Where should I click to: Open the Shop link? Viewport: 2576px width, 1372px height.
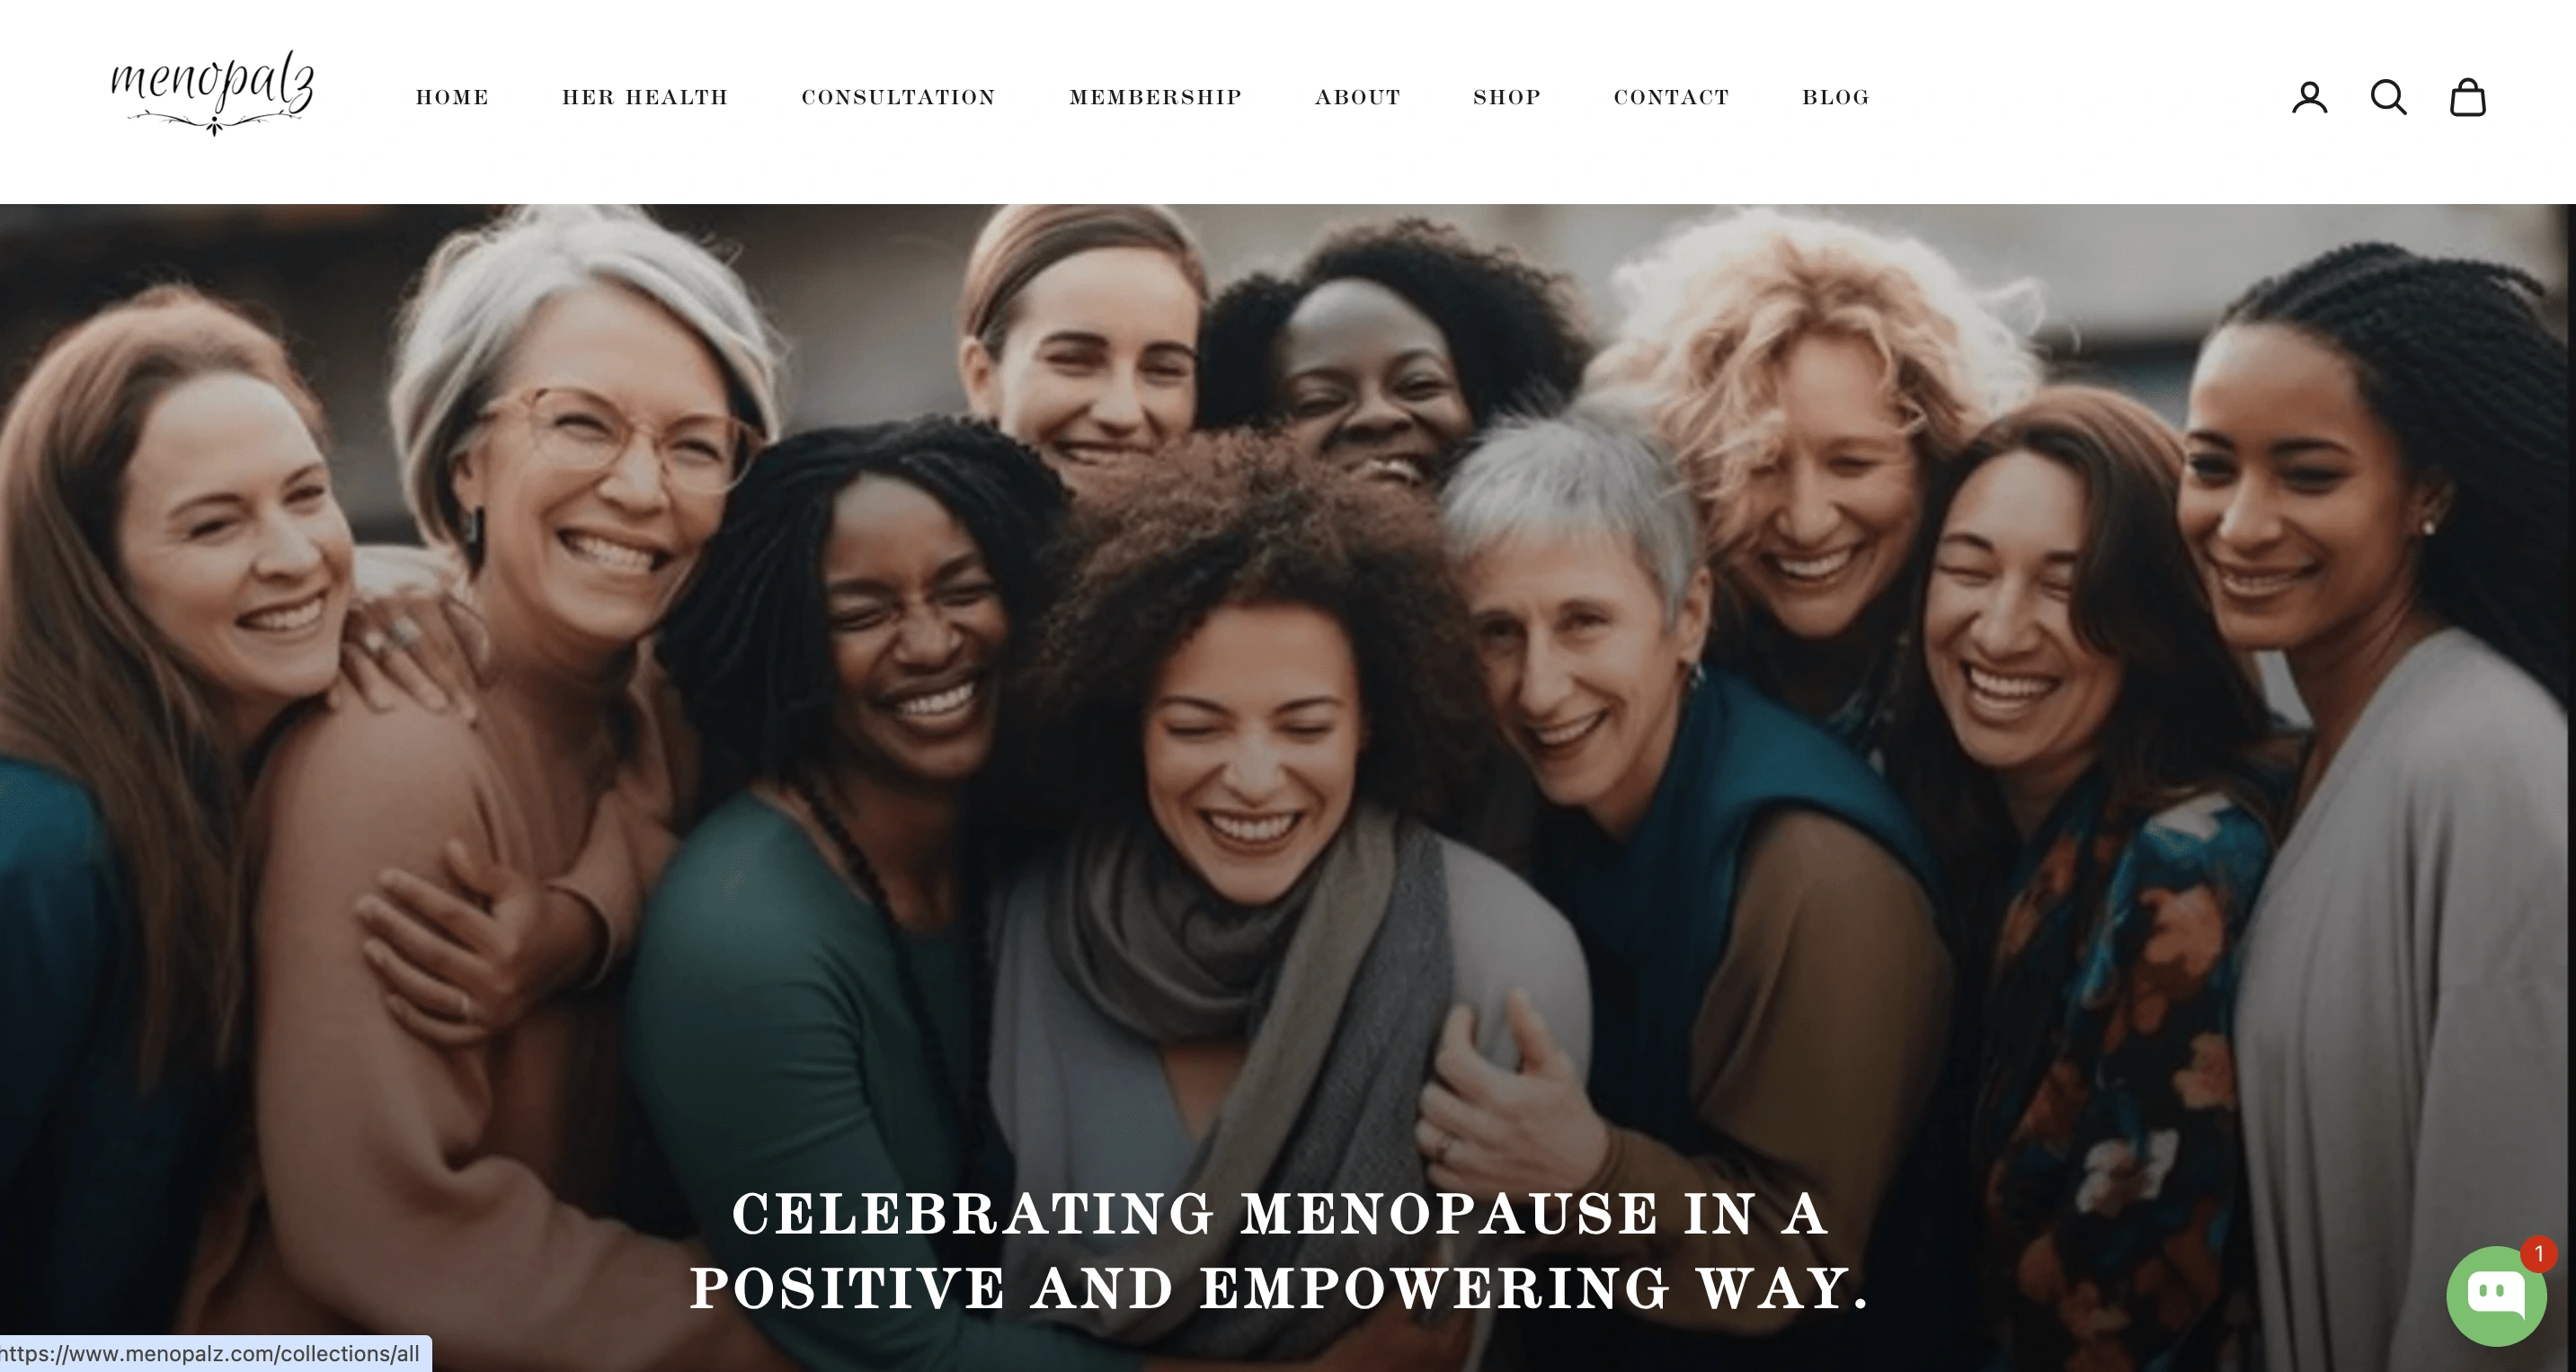coord(1507,98)
